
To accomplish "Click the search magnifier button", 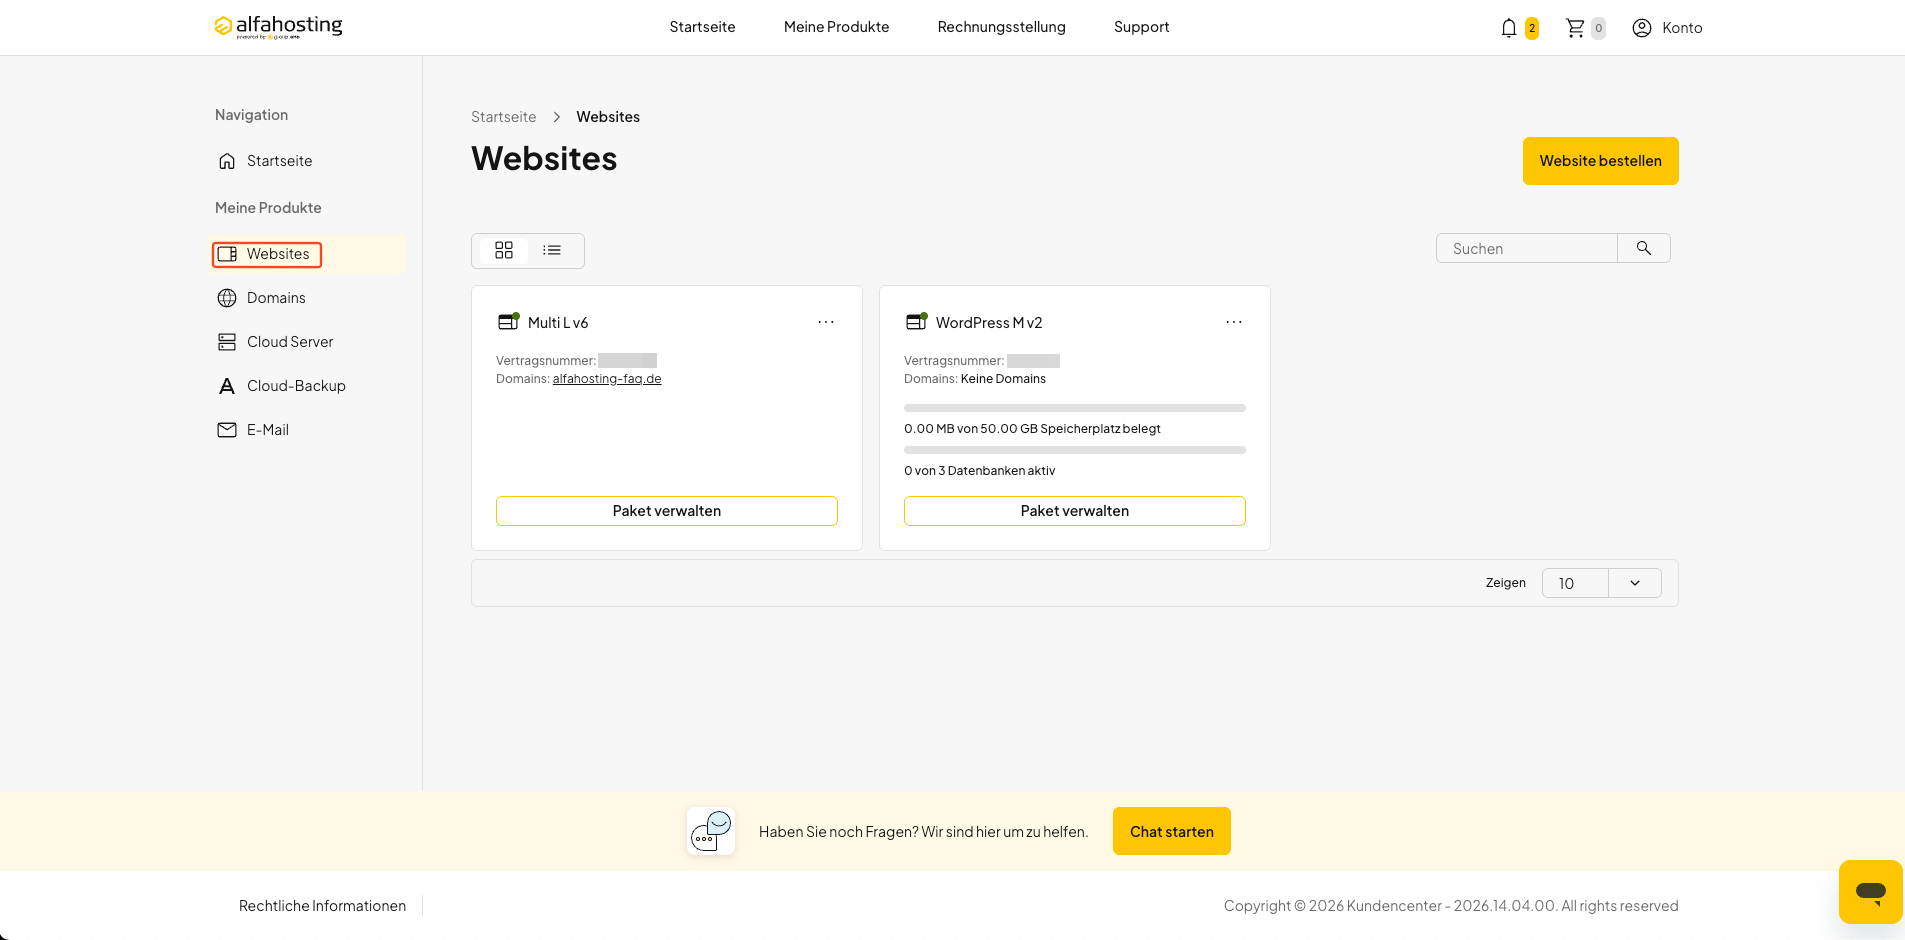I will tap(1643, 248).
